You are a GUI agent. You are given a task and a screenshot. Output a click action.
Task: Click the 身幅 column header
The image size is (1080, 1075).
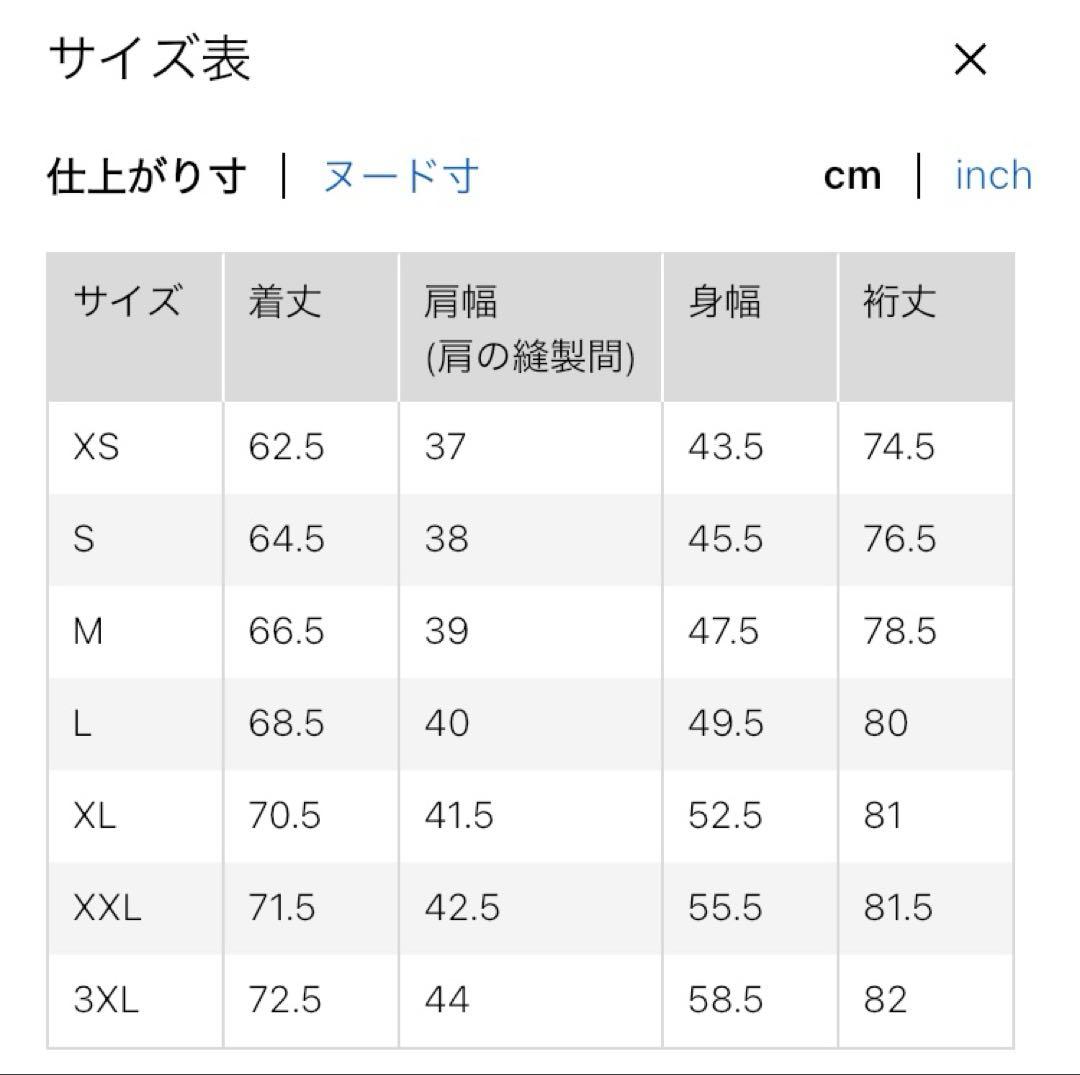(x=722, y=302)
